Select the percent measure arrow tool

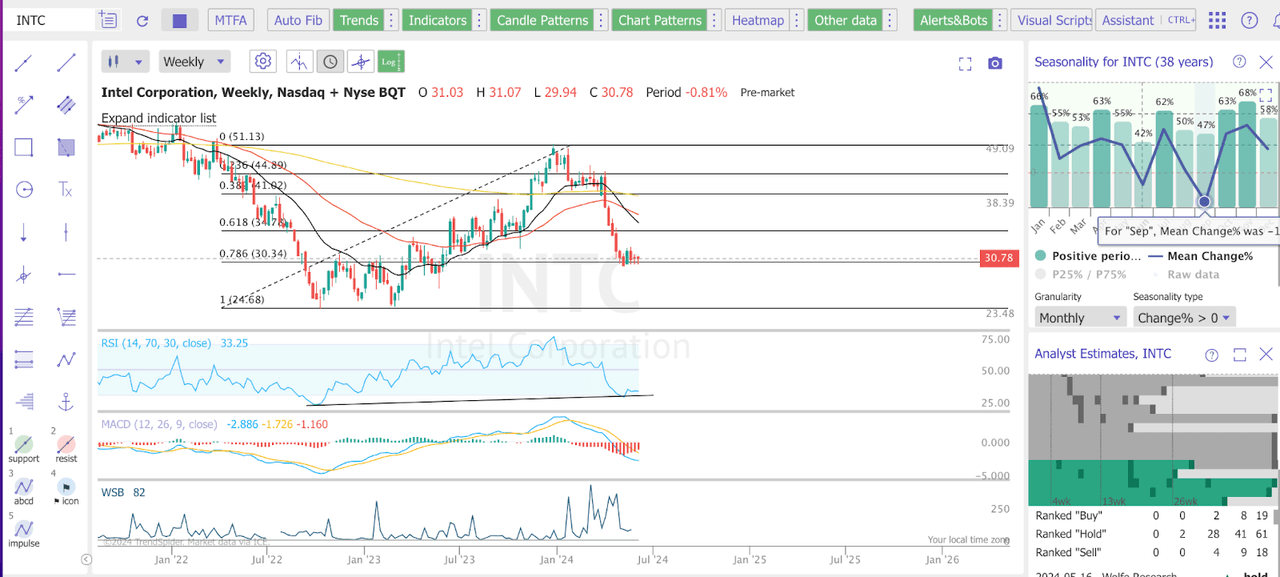tap(24, 104)
